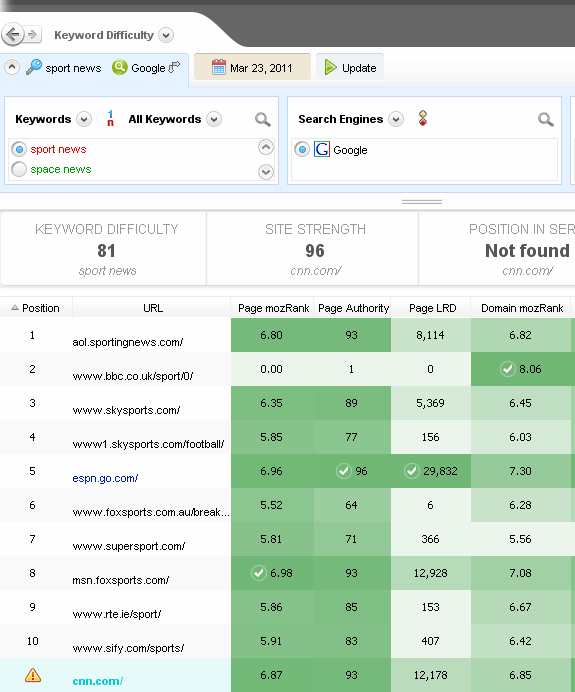The height and width of the screenshot is (692, 575).
Task: Click the magnifier icon in Search Engines panel
Action: pos(545,119)
